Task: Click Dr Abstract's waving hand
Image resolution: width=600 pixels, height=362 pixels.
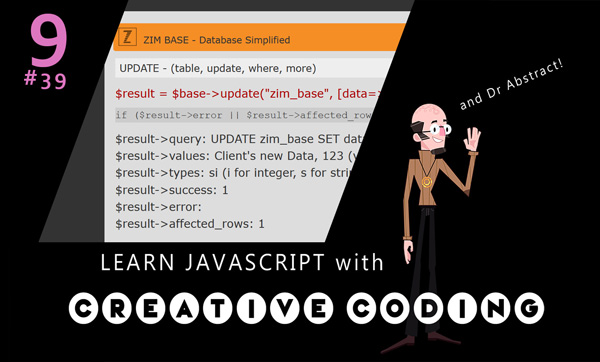Action: (471, 140)
